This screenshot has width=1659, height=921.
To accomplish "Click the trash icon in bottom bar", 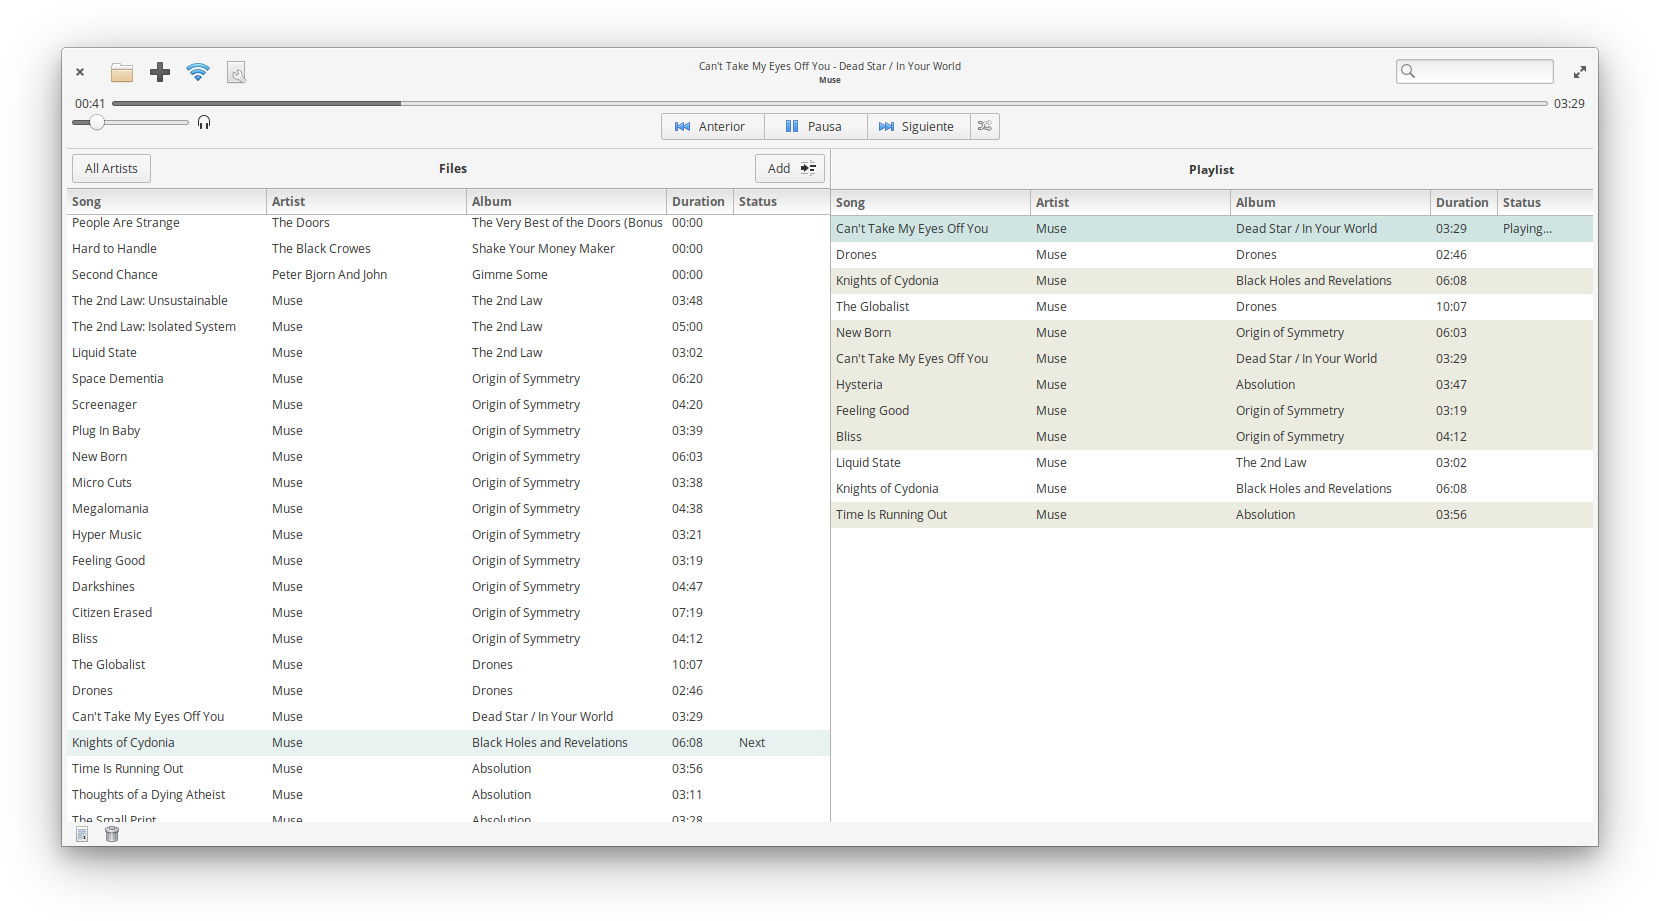I will 112,834.
